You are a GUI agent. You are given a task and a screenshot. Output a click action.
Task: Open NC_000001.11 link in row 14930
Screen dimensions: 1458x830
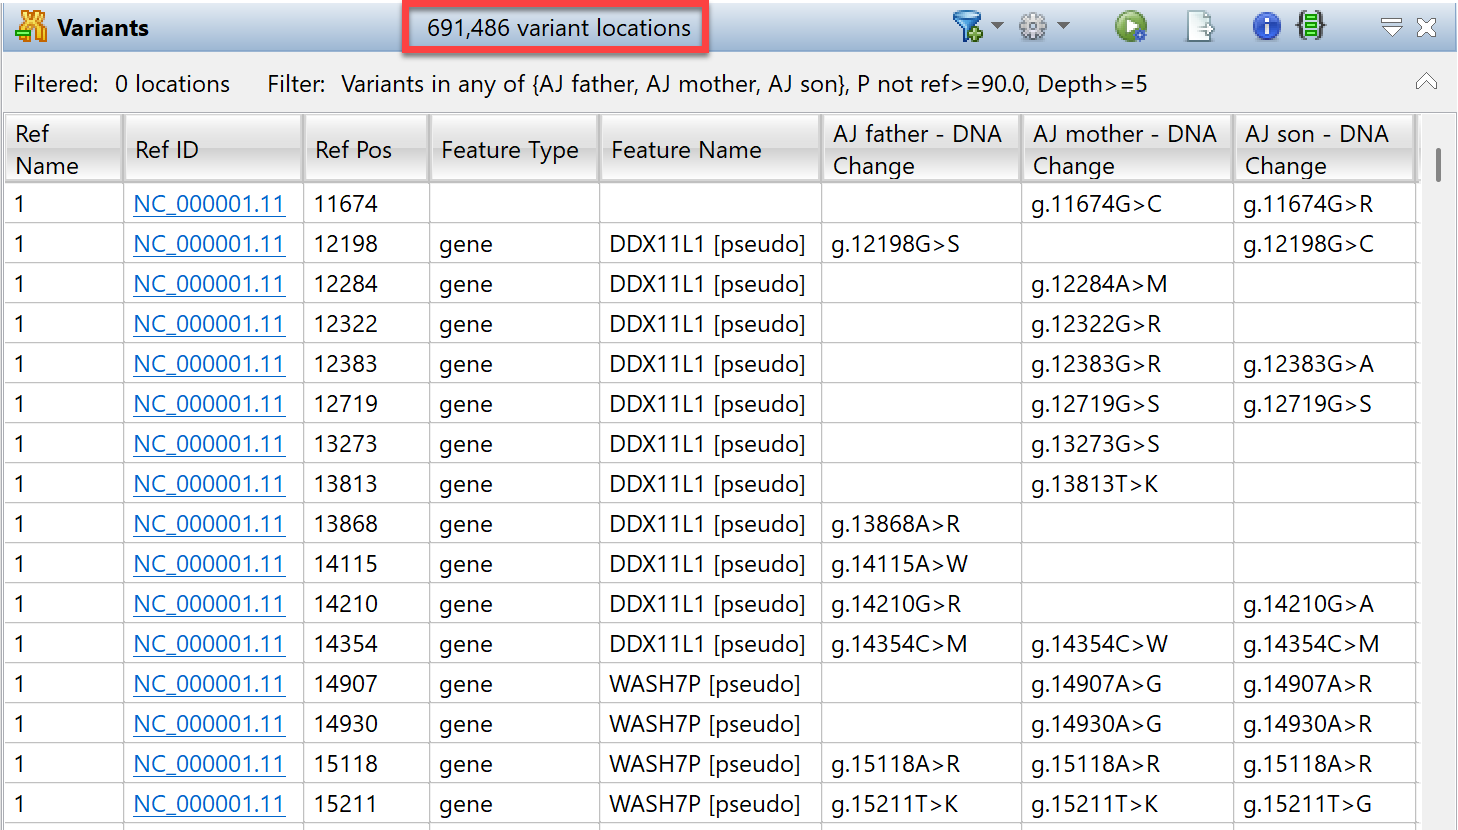(x=209, y=724)
